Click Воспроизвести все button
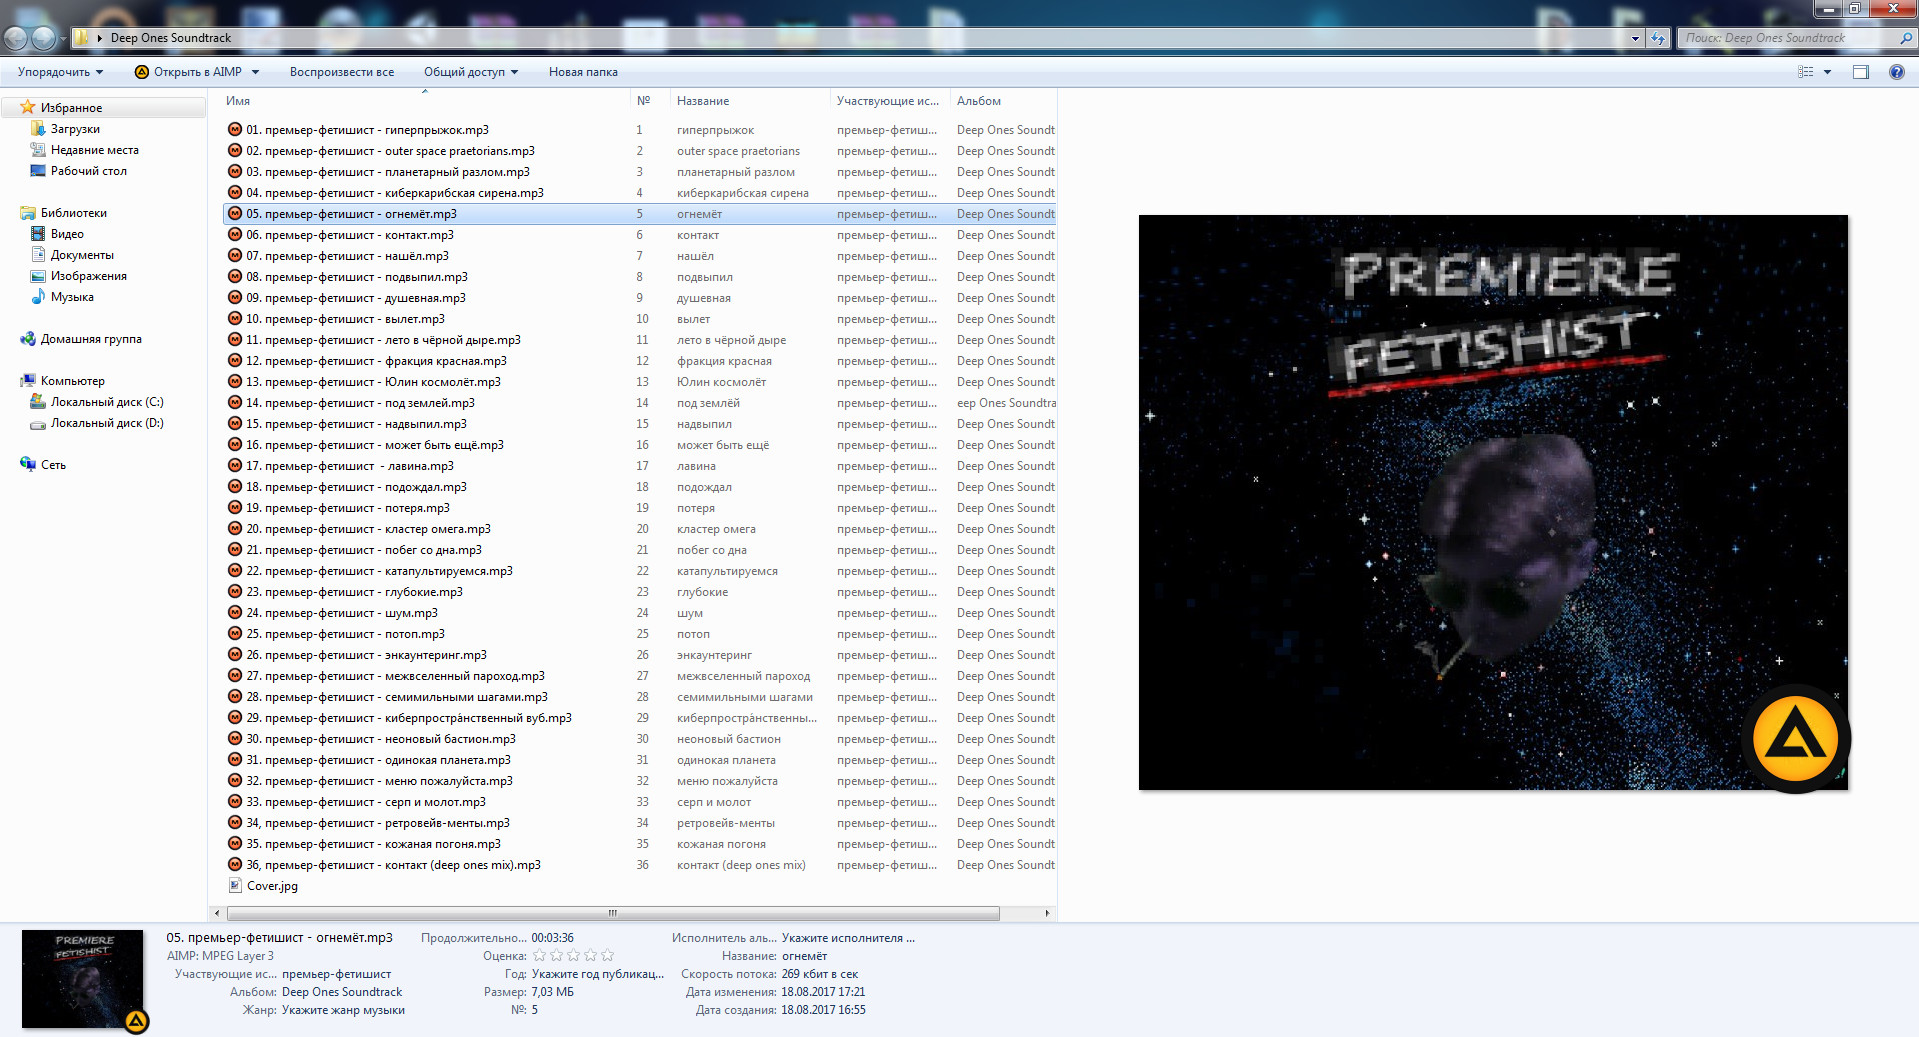This screenshot has width=1919, height=1037. click(341, 72)
